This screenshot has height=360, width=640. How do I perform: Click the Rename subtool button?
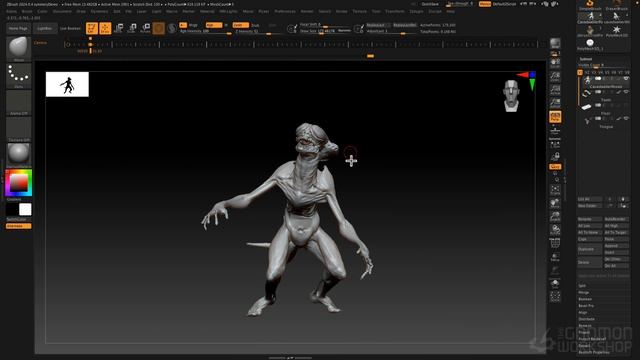coord(590,219)
